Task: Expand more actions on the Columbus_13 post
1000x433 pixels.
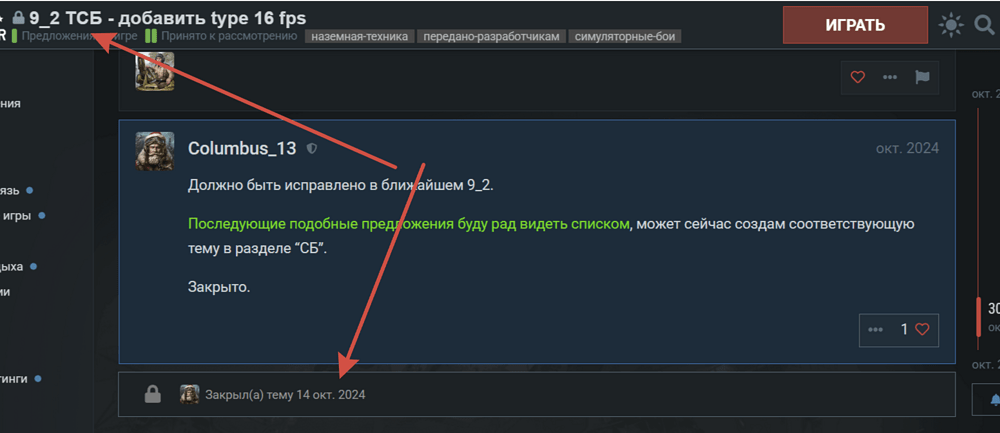Action: click(876, 329)
